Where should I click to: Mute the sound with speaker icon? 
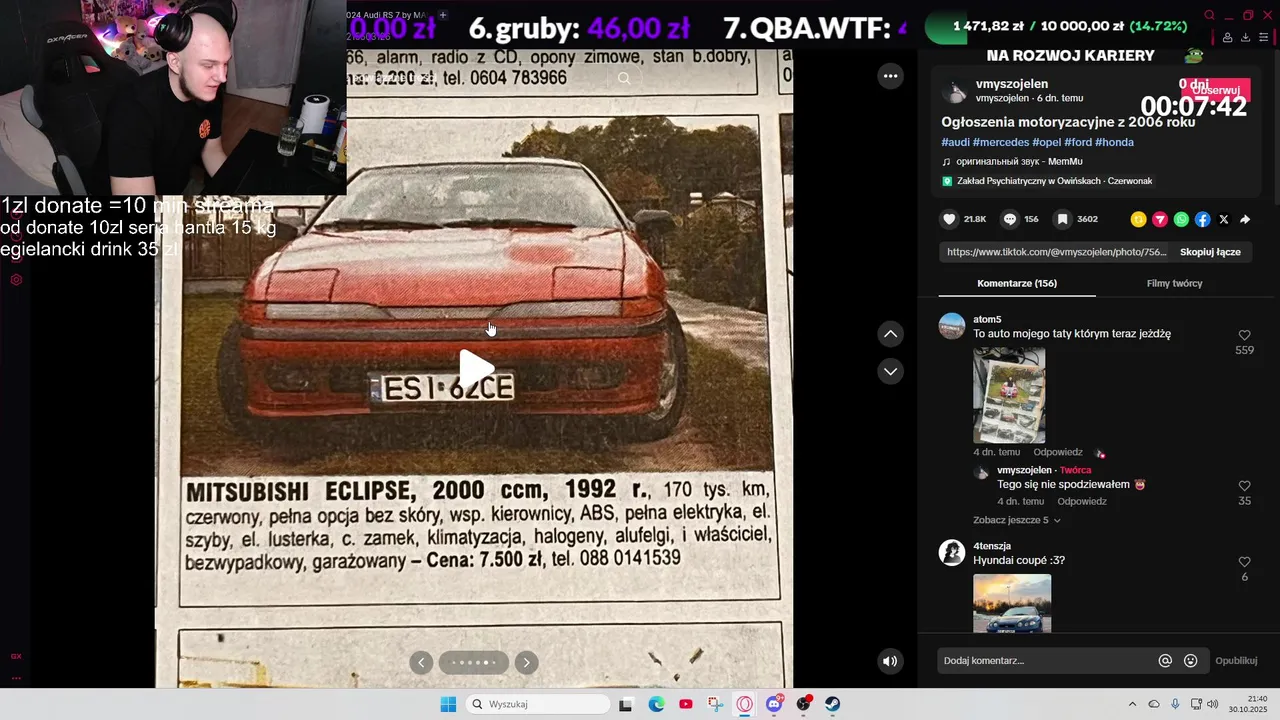tap(890, 661)
